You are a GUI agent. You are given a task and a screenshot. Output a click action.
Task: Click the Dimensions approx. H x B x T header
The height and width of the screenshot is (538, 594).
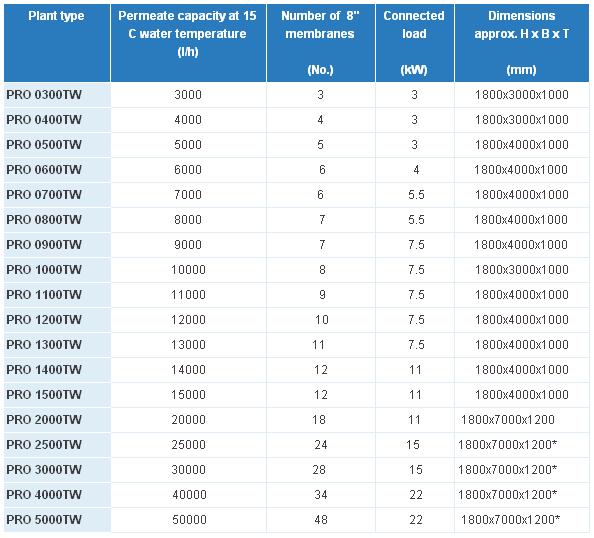point(522,43)
